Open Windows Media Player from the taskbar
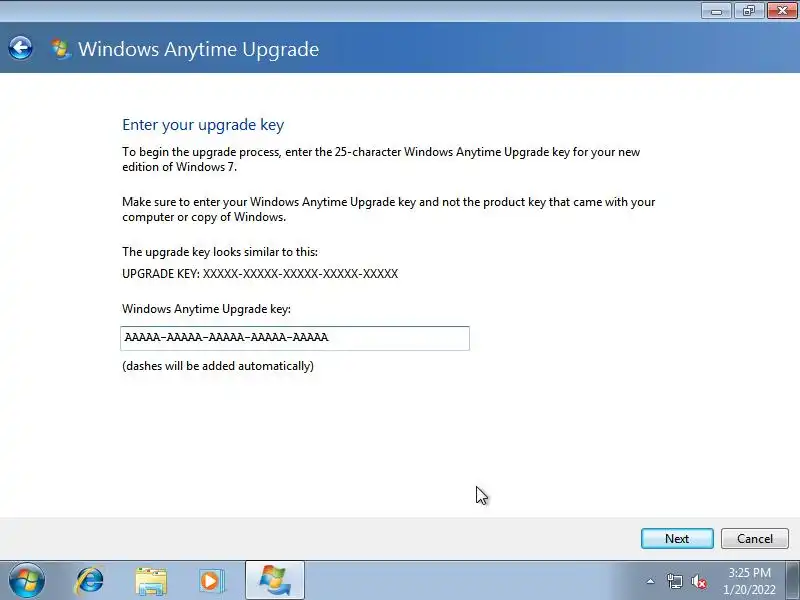This screenshot has width=800, height=600. point(211,581)
